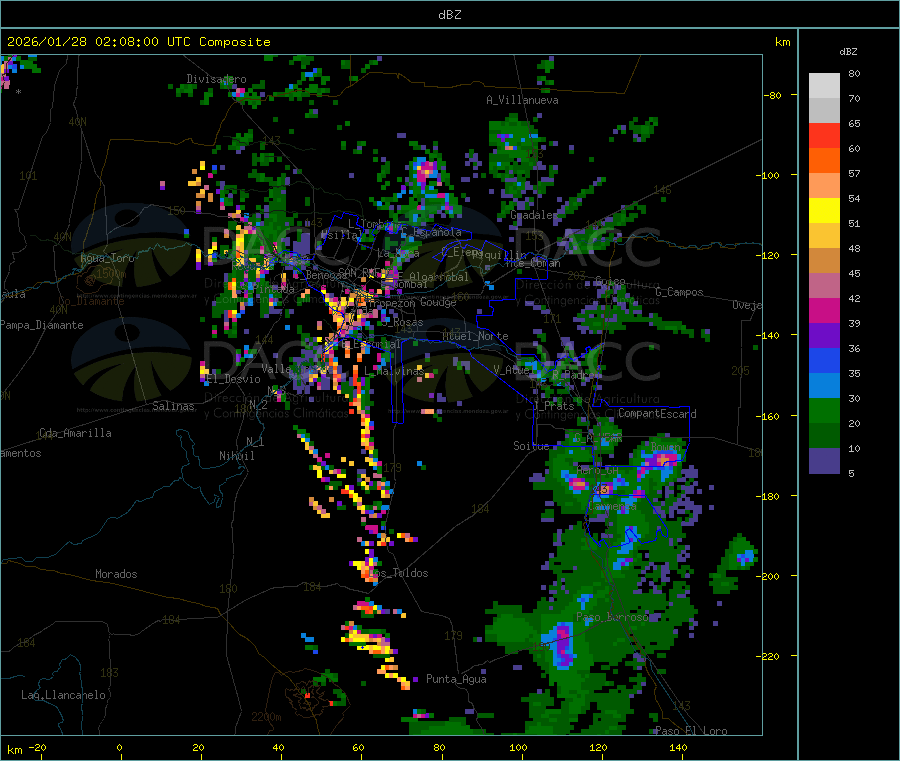The image size is (900, 761).
Task: Click the 'J_Prats' location label
Action: click(553, 406)
